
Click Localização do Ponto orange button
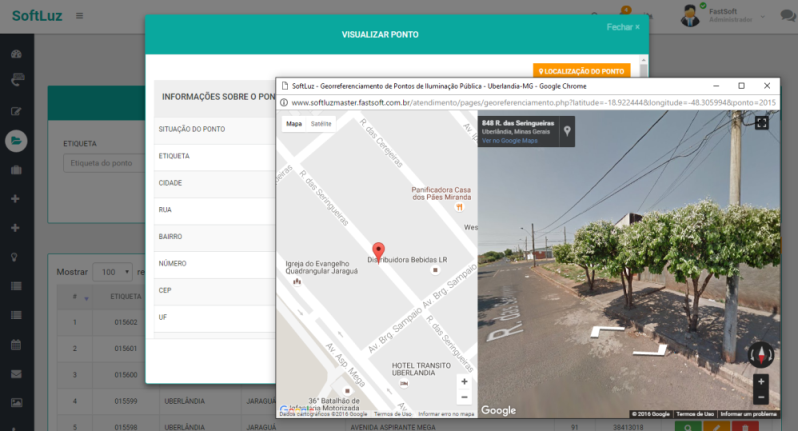582,71
